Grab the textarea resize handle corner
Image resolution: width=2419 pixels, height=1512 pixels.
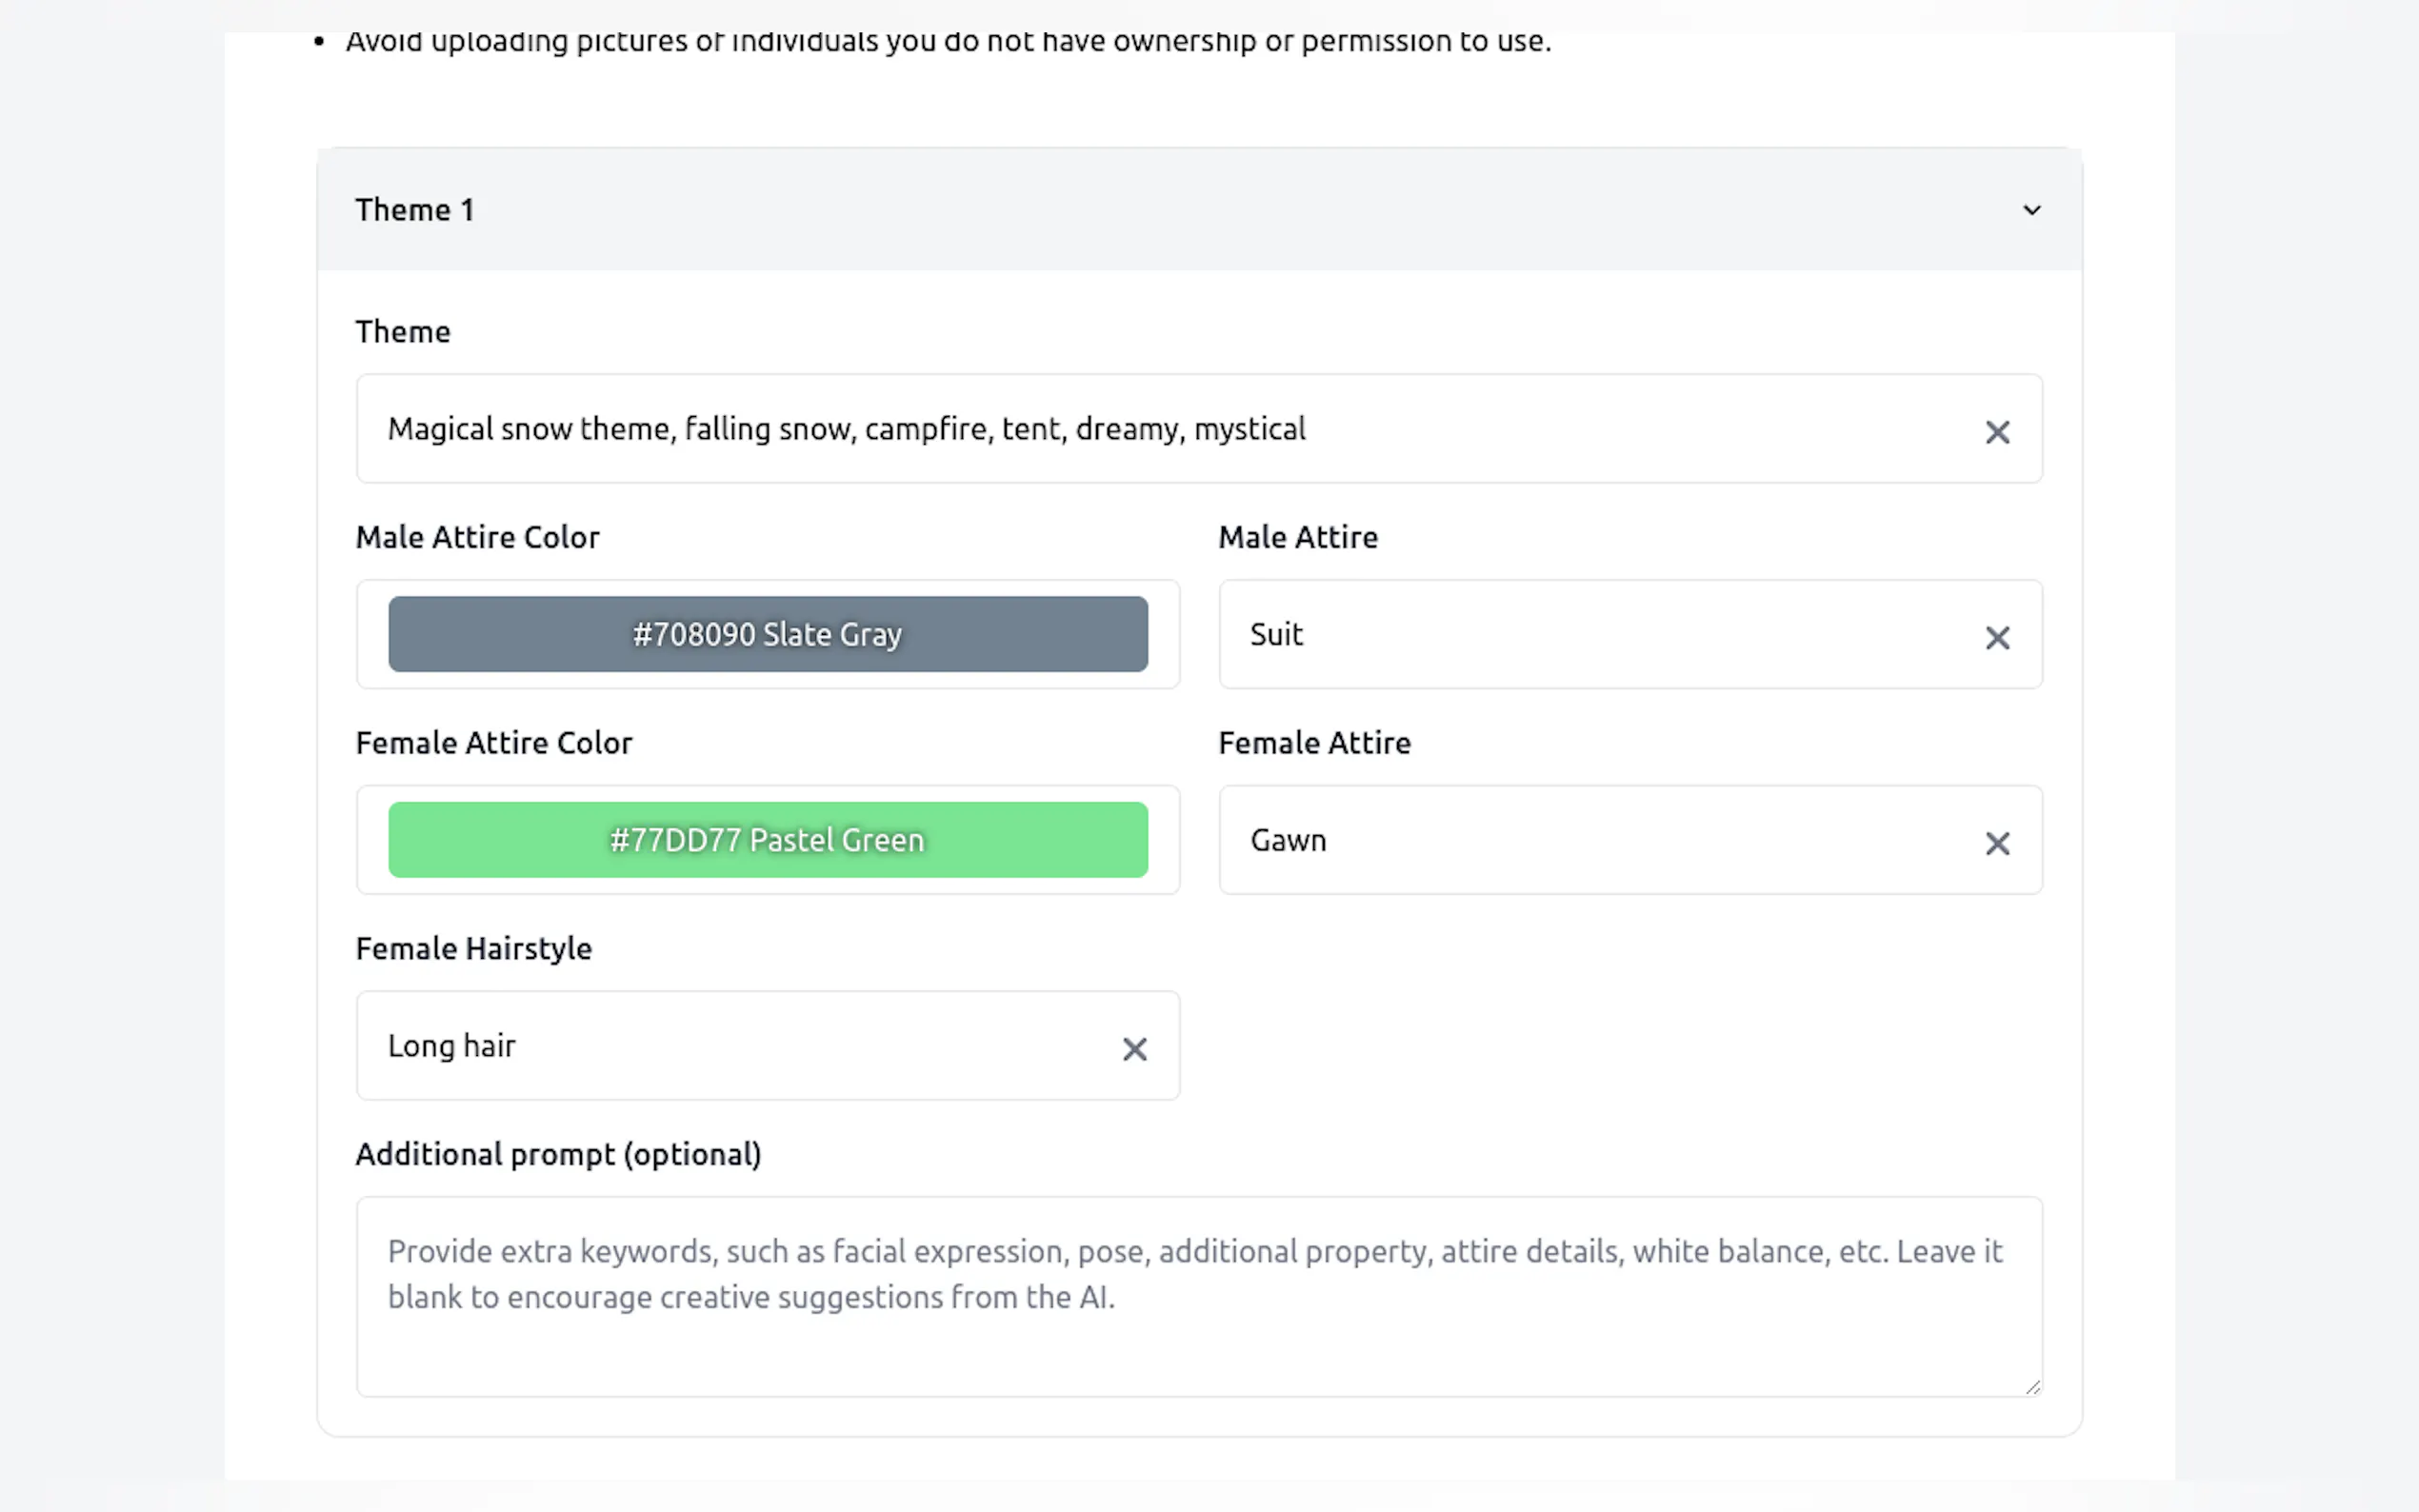click(2032, 1387)
